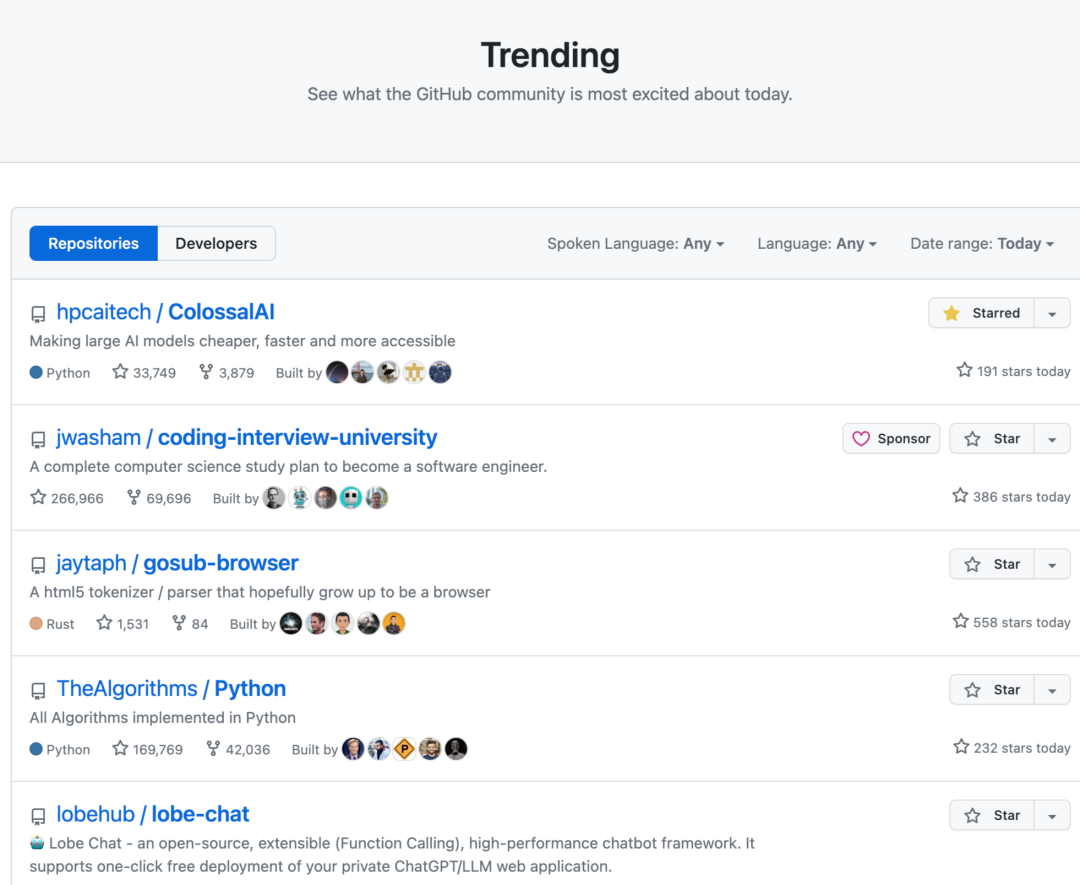Click the repository icon beside lobehub / lobe-chat
The width and height of the screenshot is (1080, 885).
coord(38,816)
